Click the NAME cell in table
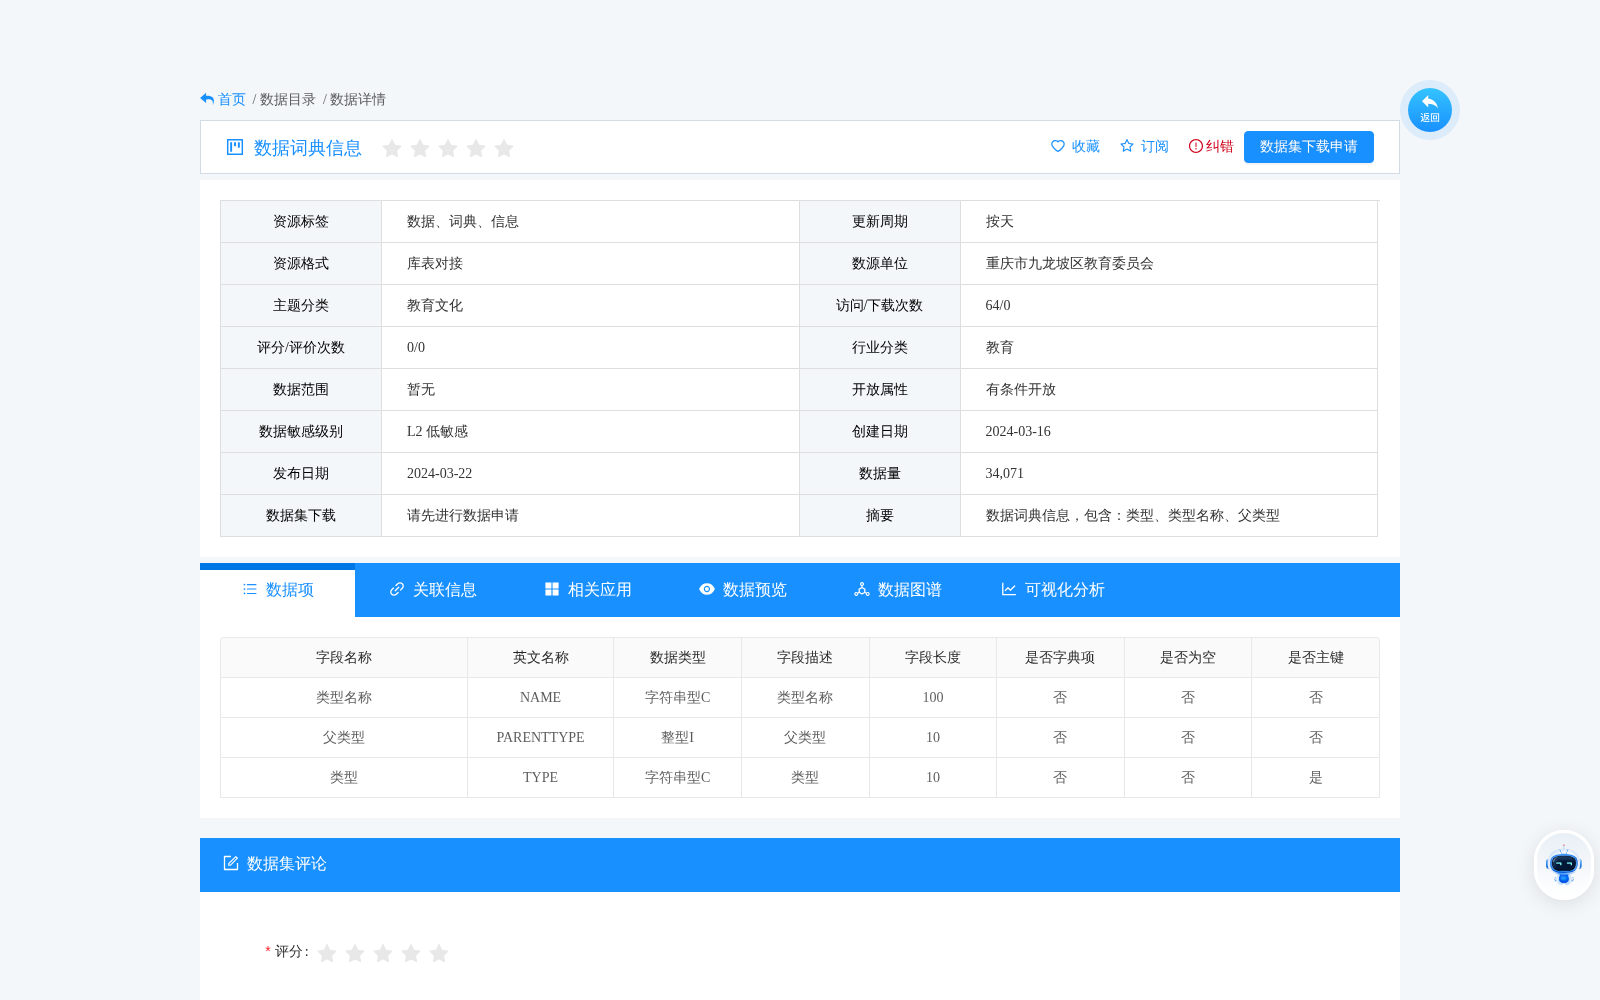This screenshot has width=1600, height=1000. [540, 697]
